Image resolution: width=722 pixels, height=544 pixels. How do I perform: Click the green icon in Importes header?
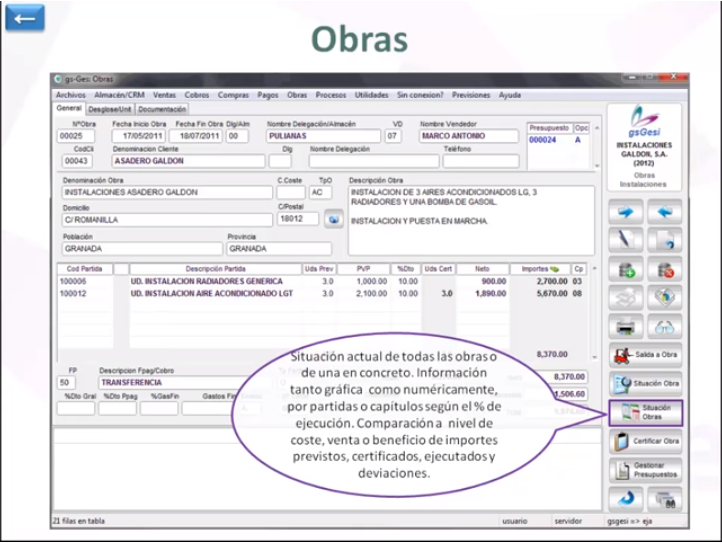click(554, 269)
